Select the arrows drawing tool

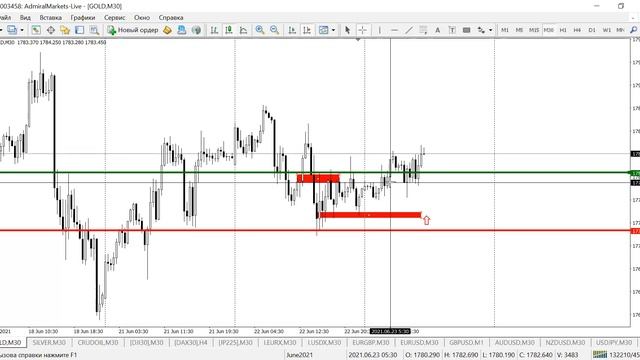coord(481,30)
